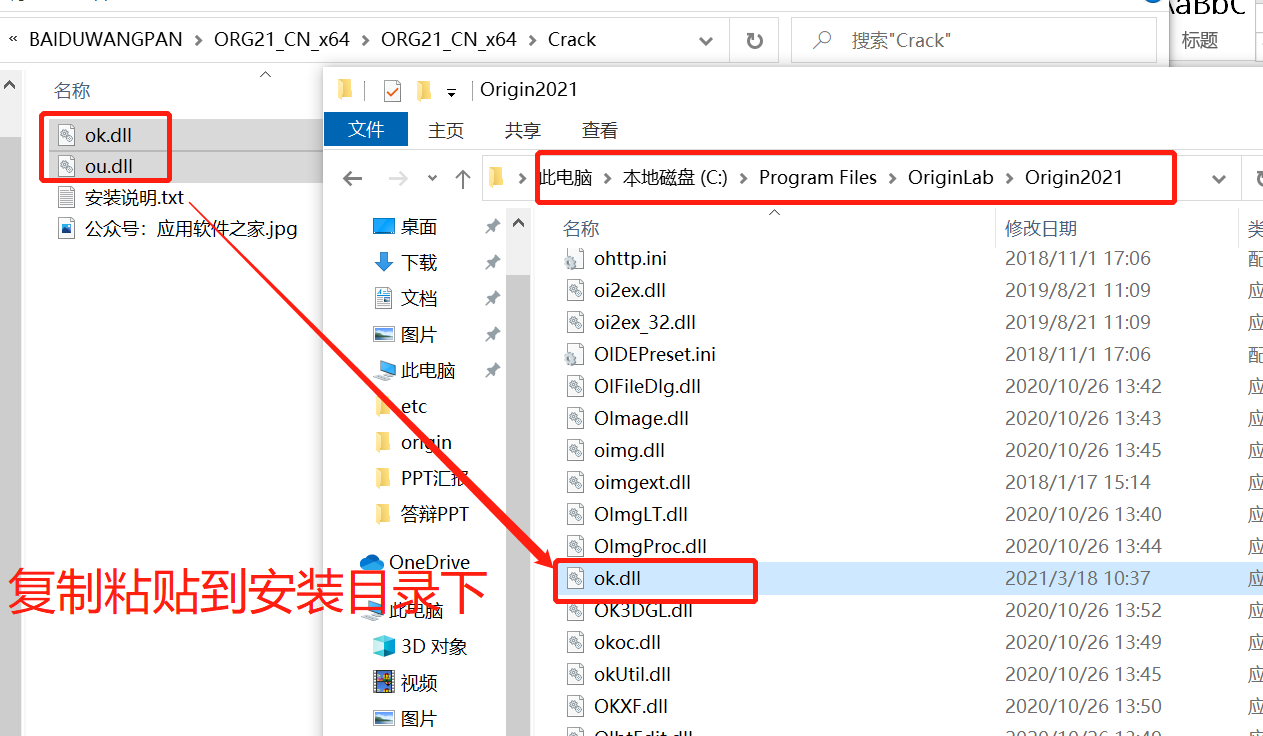Click inside the 搜索 Crack search box
This screenshot has width=1263, height=736.
[975, 39]
